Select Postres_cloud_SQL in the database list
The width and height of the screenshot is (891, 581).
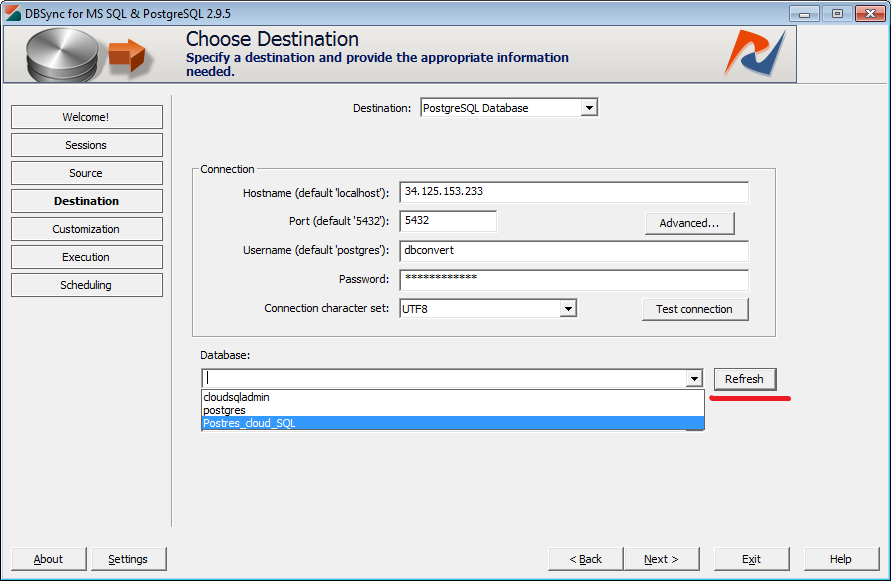tap(453, 423)
